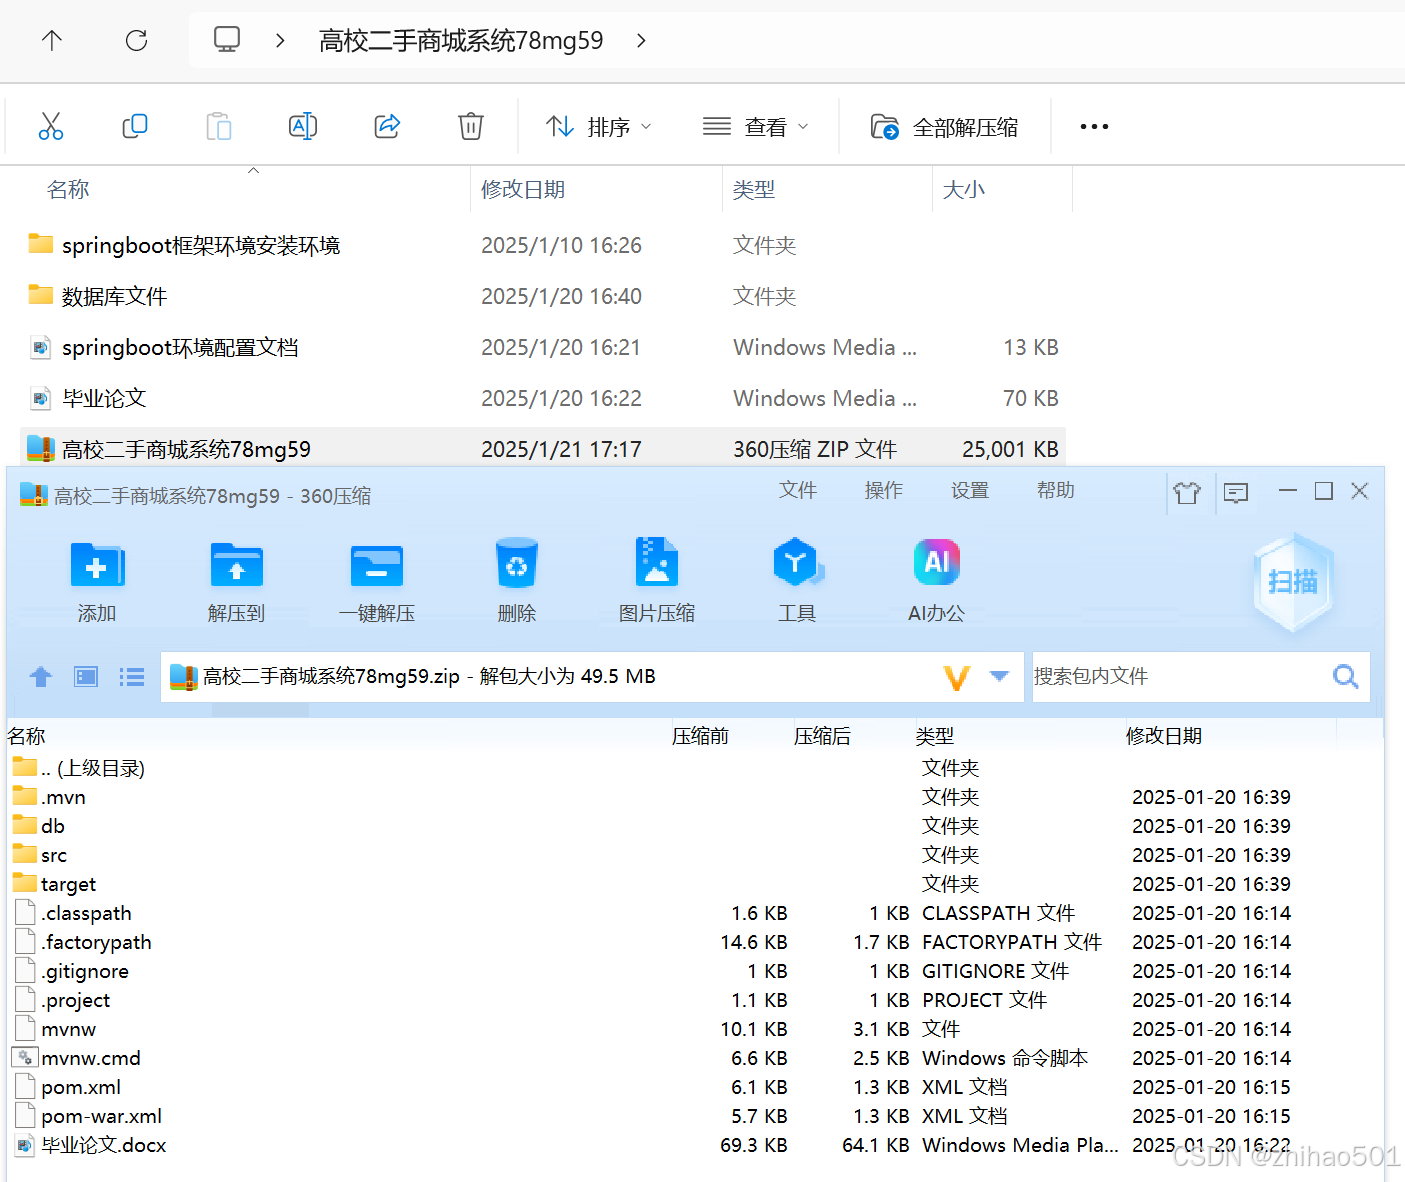Open the 操作 menu in 360压缩
Viewport: 1405px width, 1182px height.
click(x=884, y=490)
